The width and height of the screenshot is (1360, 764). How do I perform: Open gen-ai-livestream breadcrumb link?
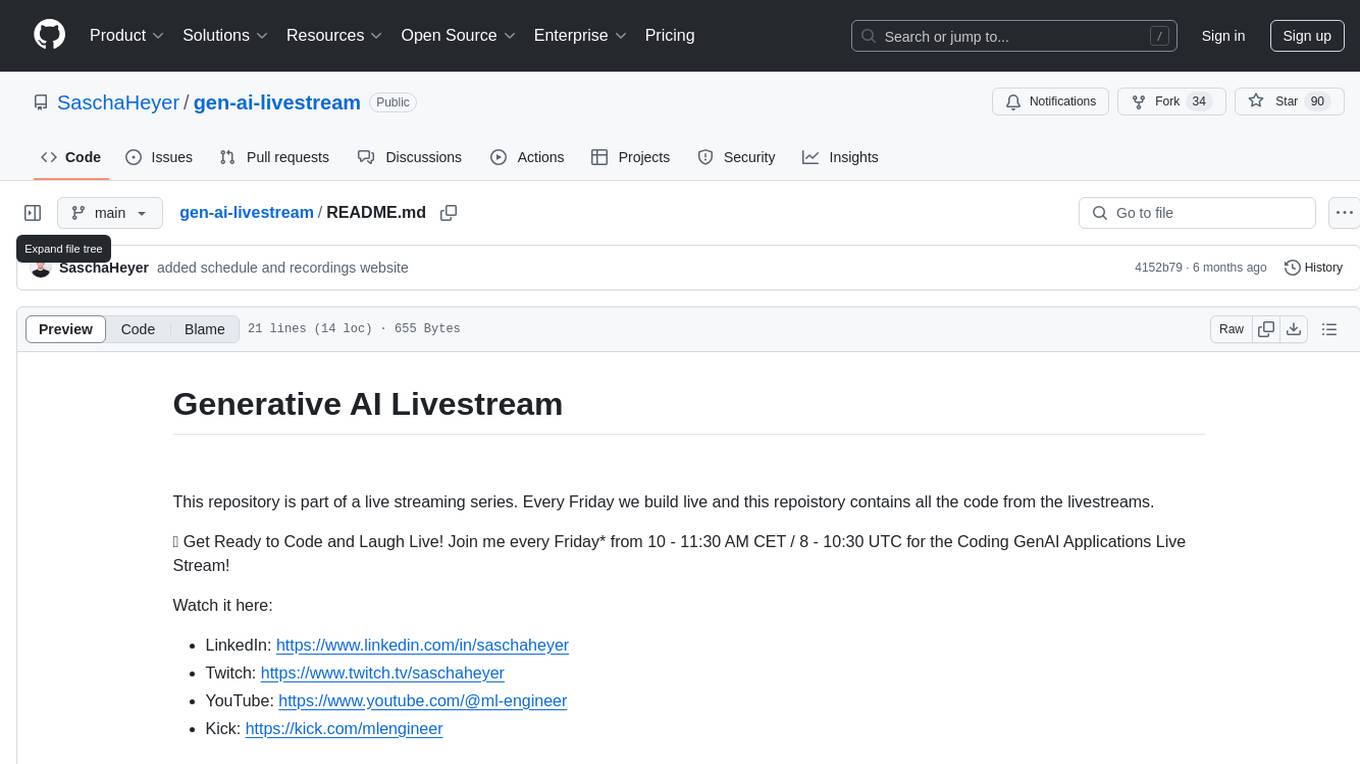click(246, 212)
